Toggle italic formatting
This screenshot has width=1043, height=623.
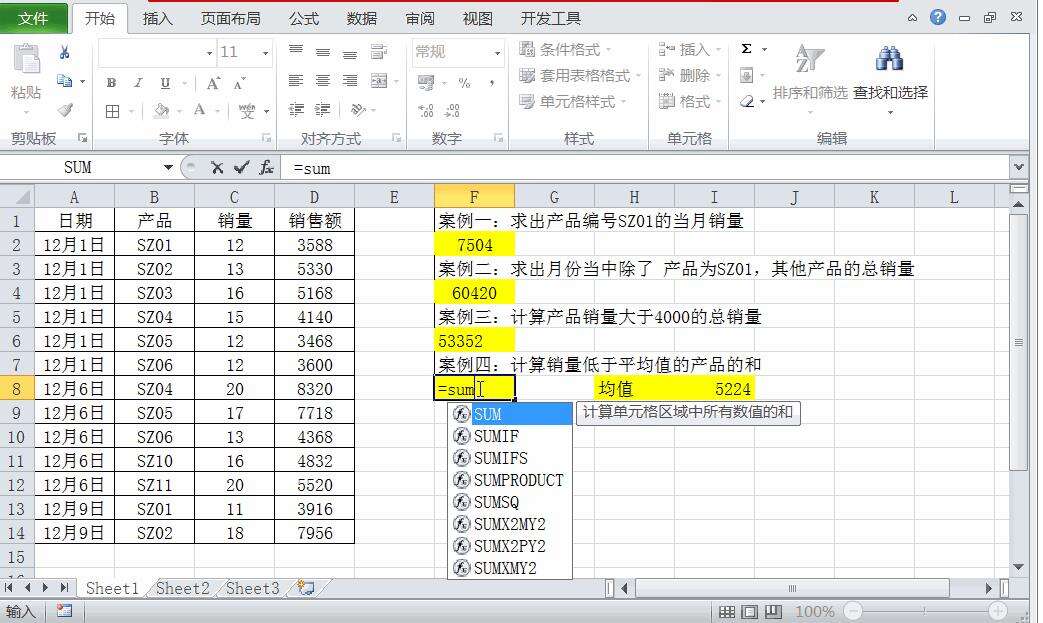pos(138,83)
